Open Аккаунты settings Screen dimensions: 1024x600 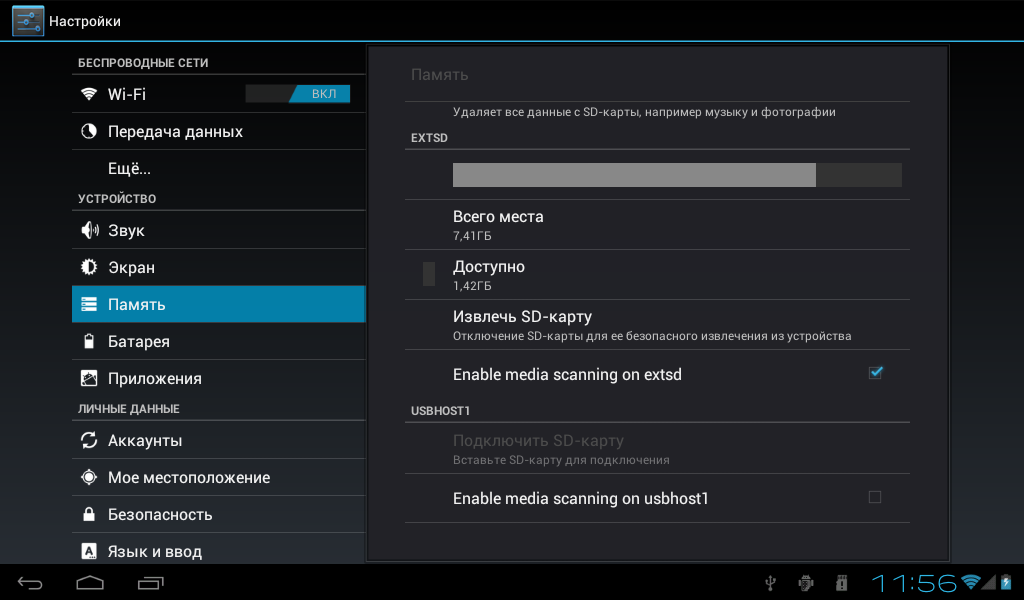click(219, 440)
